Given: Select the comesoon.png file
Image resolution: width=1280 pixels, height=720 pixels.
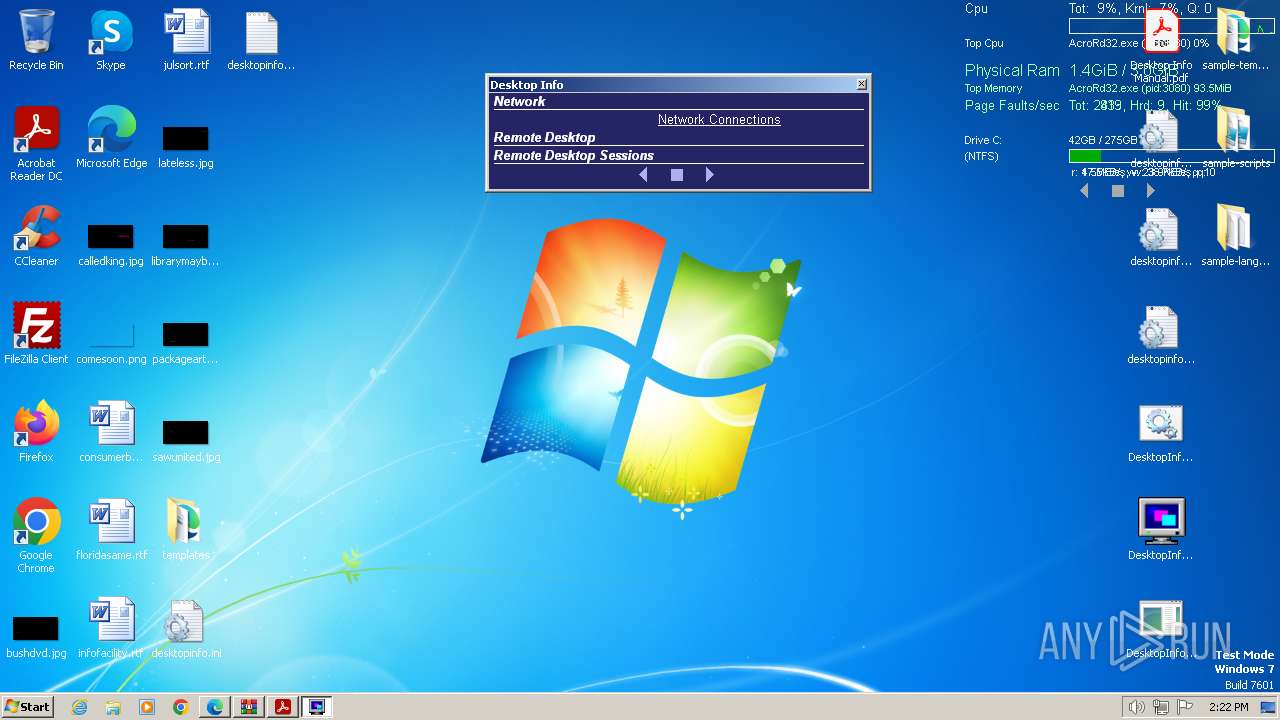Looking at the screenshot, I should [x=111, y=342].
